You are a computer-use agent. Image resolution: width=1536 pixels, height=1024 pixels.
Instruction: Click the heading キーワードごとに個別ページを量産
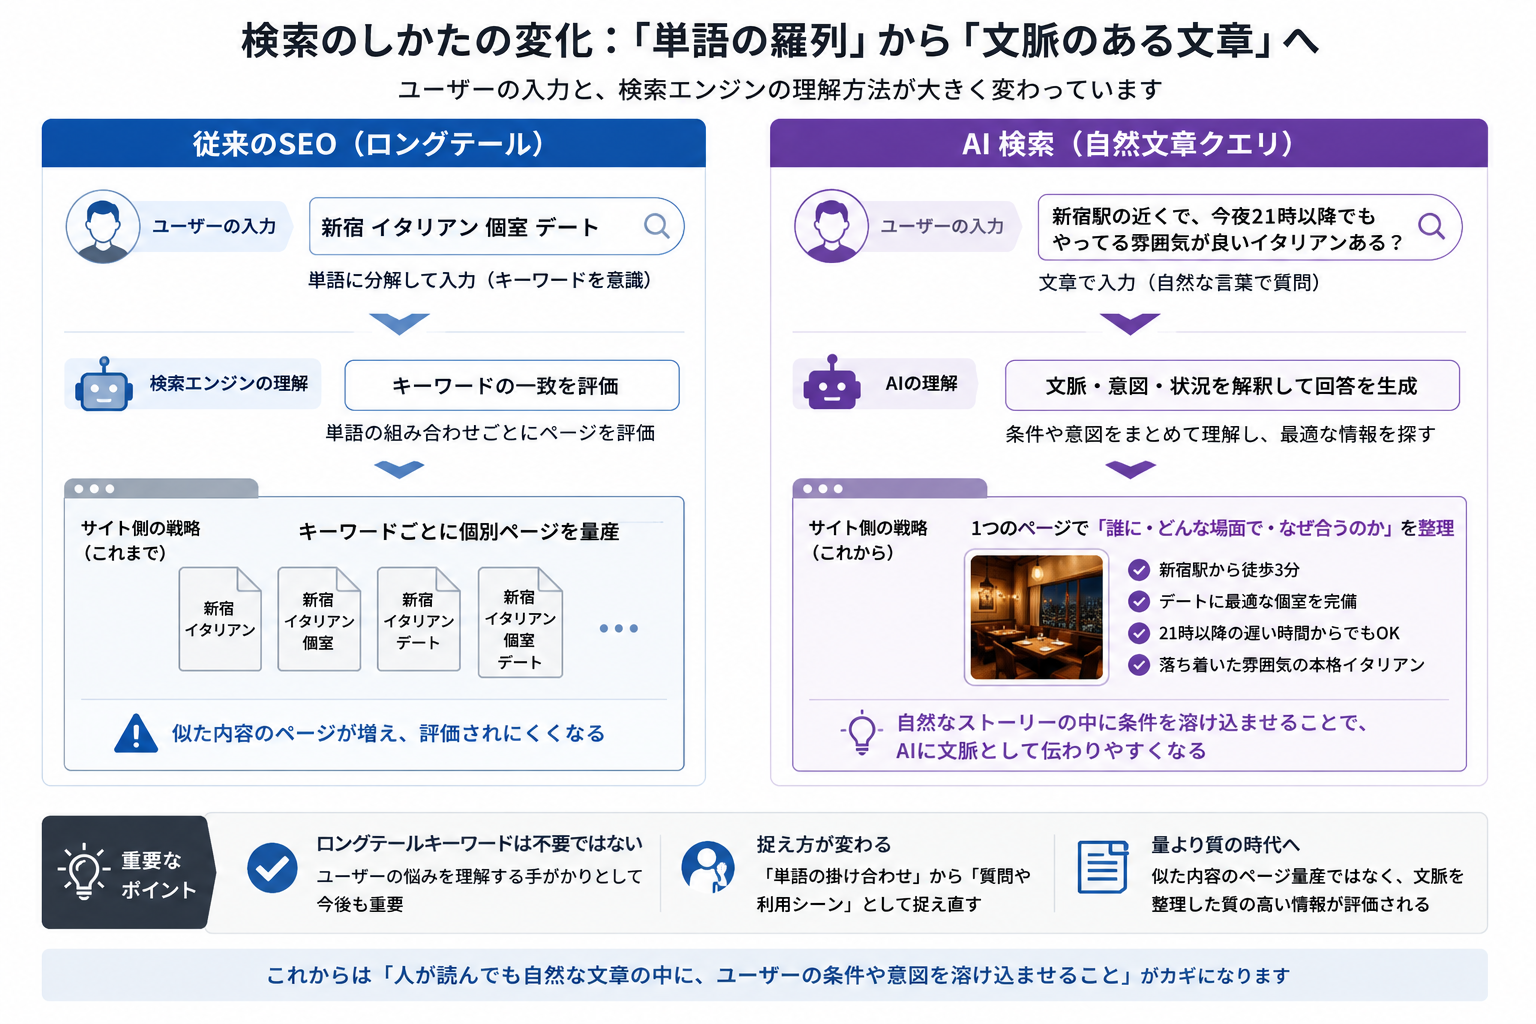click(x=459, y=531)
